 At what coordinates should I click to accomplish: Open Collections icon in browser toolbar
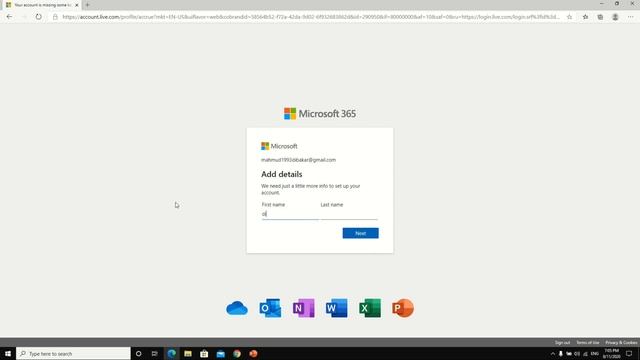[600, 17]
